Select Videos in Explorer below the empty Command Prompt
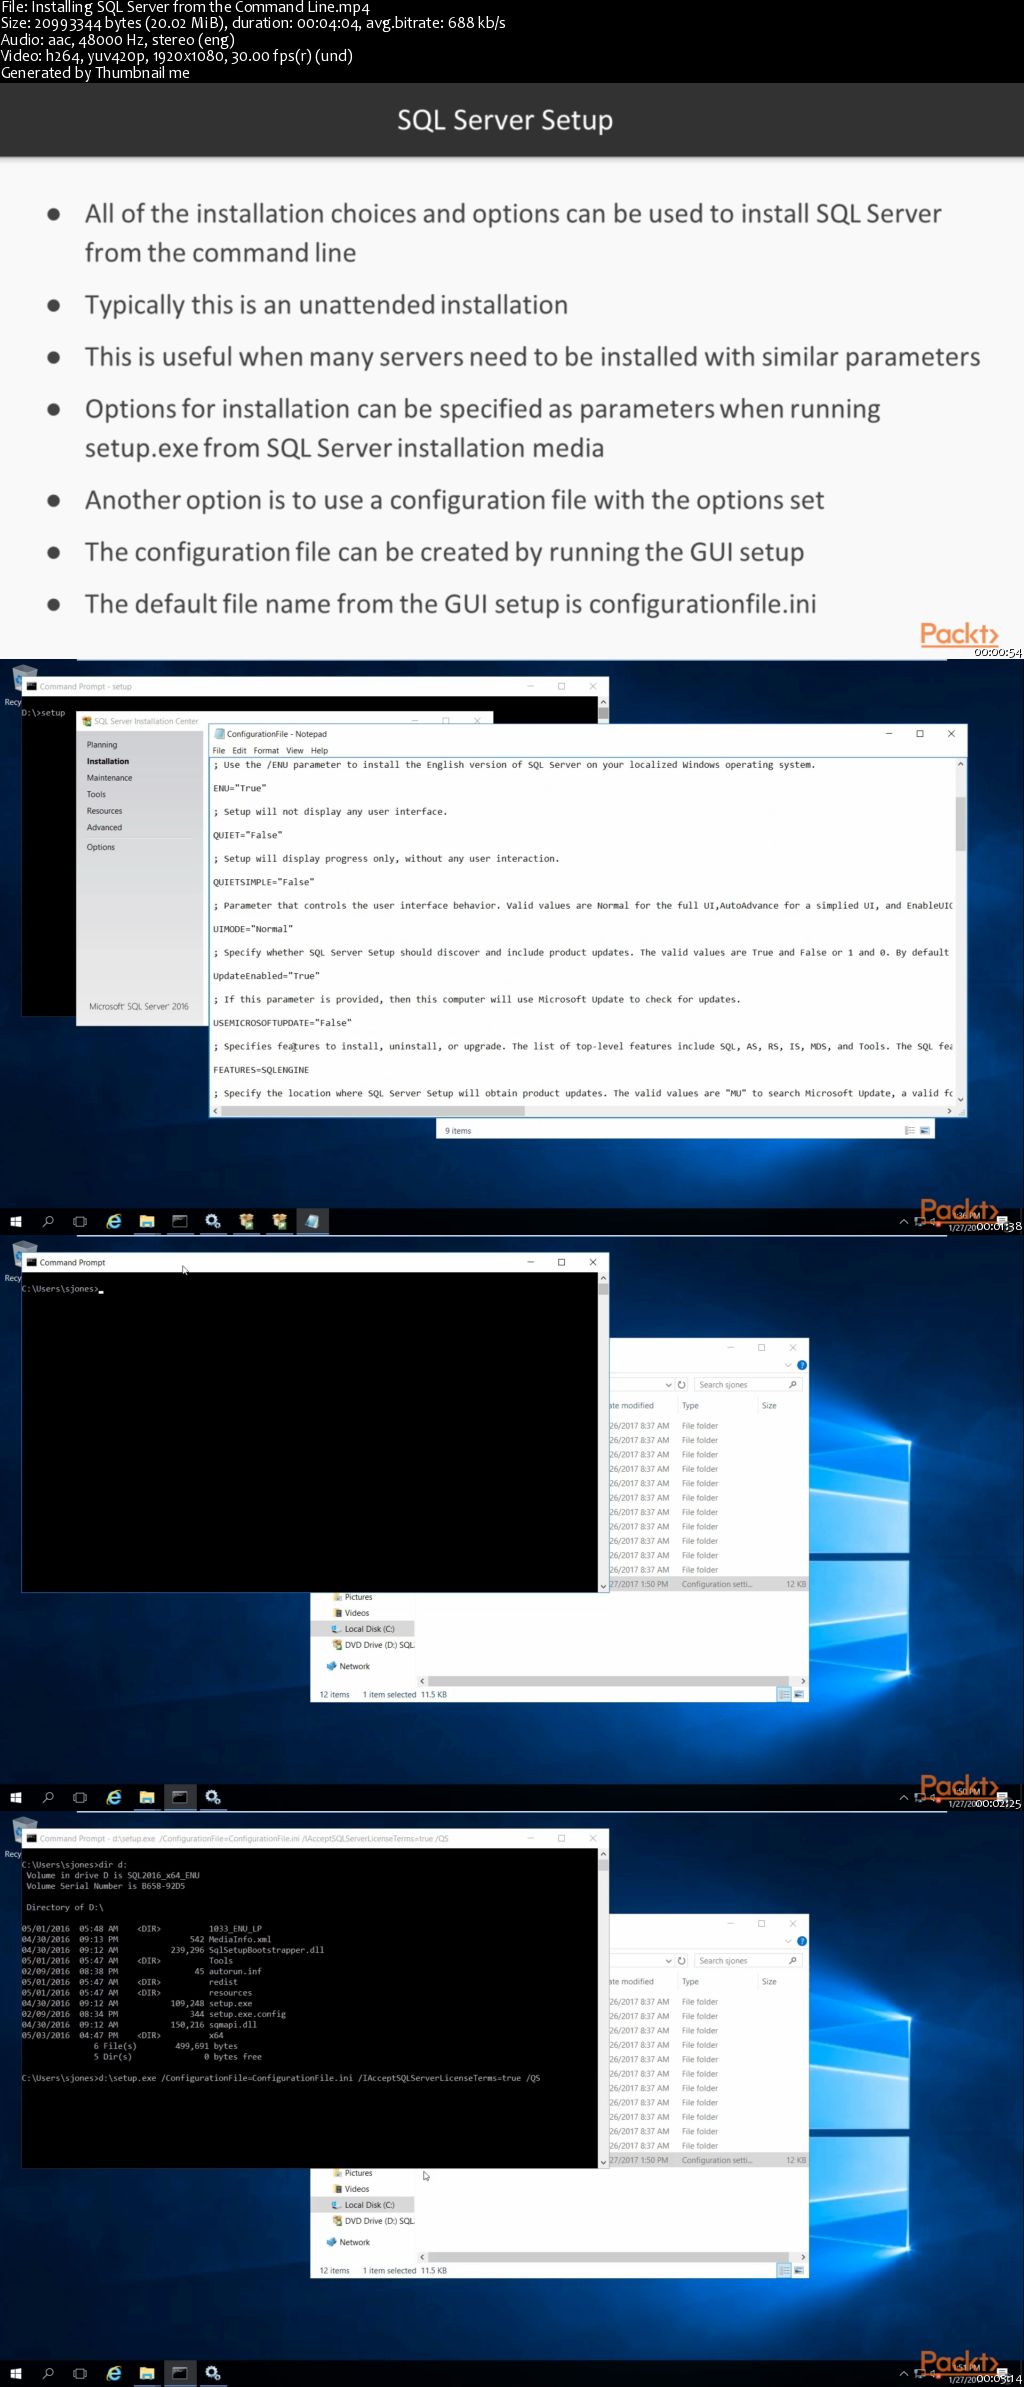This screenshot has width=1024, height=2387. click(357, 1613)
